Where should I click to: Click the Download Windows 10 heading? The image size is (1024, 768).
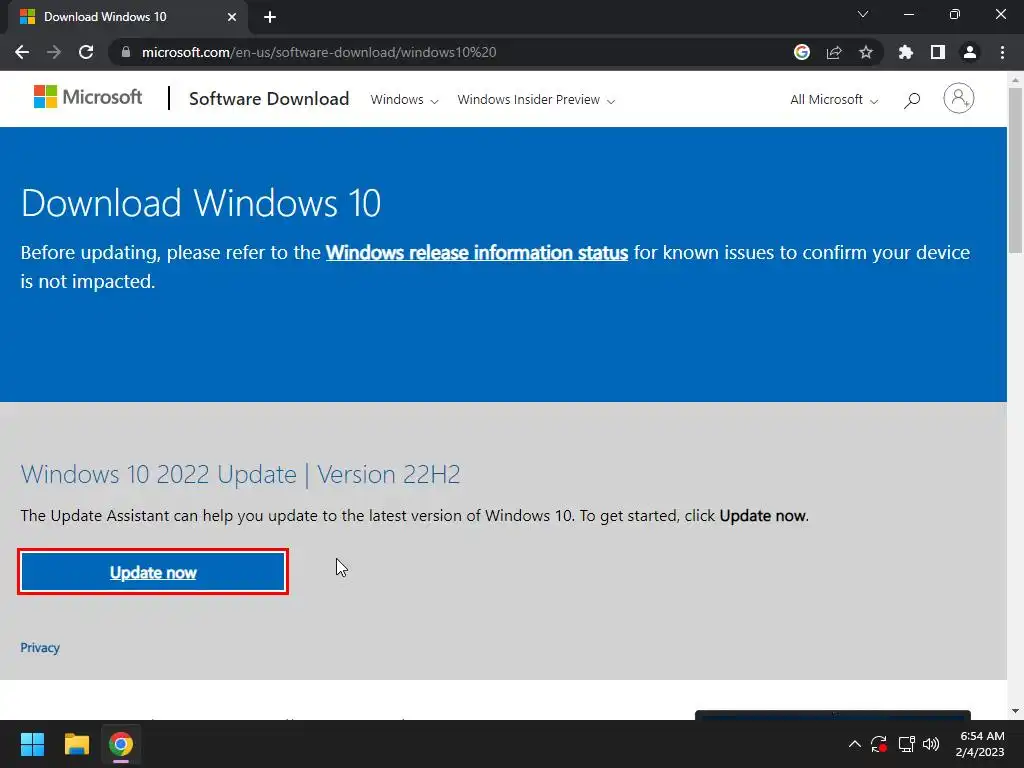pos(201,203)
